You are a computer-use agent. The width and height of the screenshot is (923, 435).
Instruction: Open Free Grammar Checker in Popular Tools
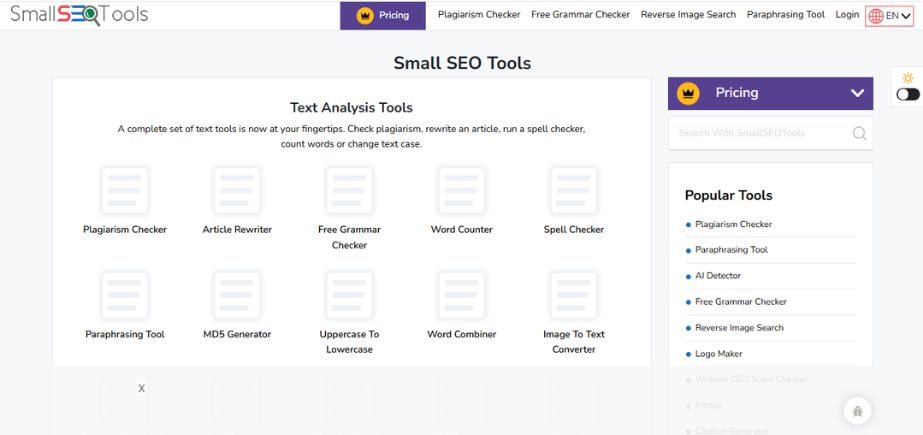[741, 301]
